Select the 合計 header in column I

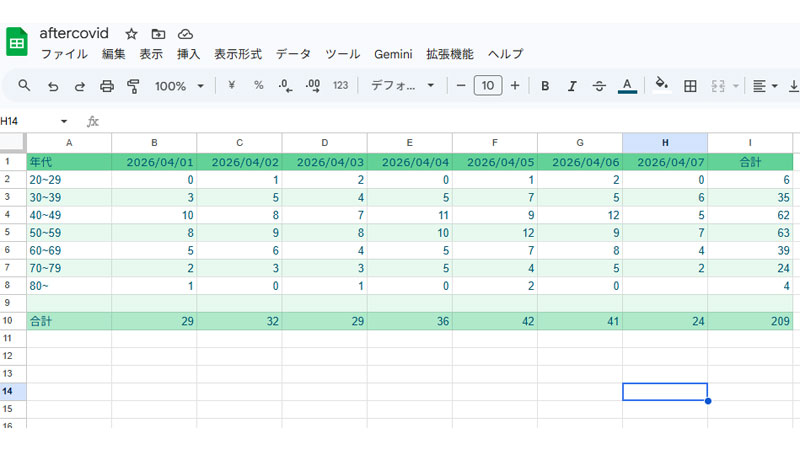(x=750, y=162)
